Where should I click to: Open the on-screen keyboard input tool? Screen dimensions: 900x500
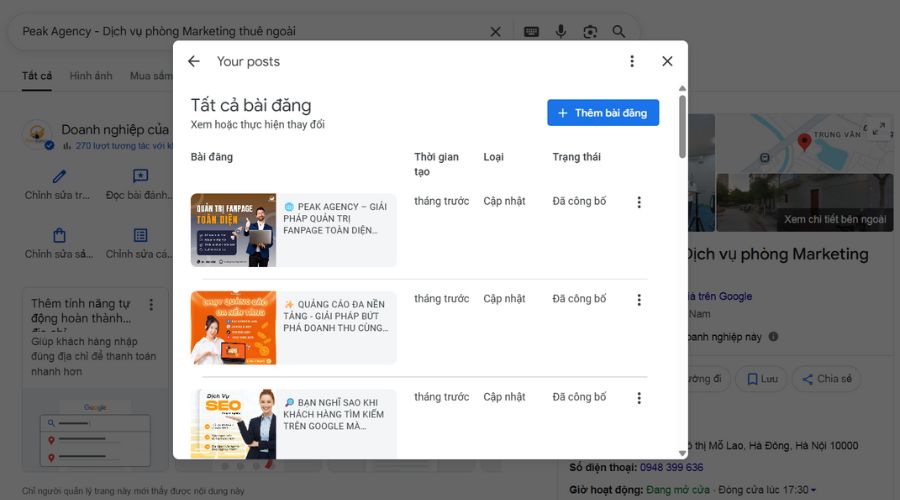[x=532, y=32]
